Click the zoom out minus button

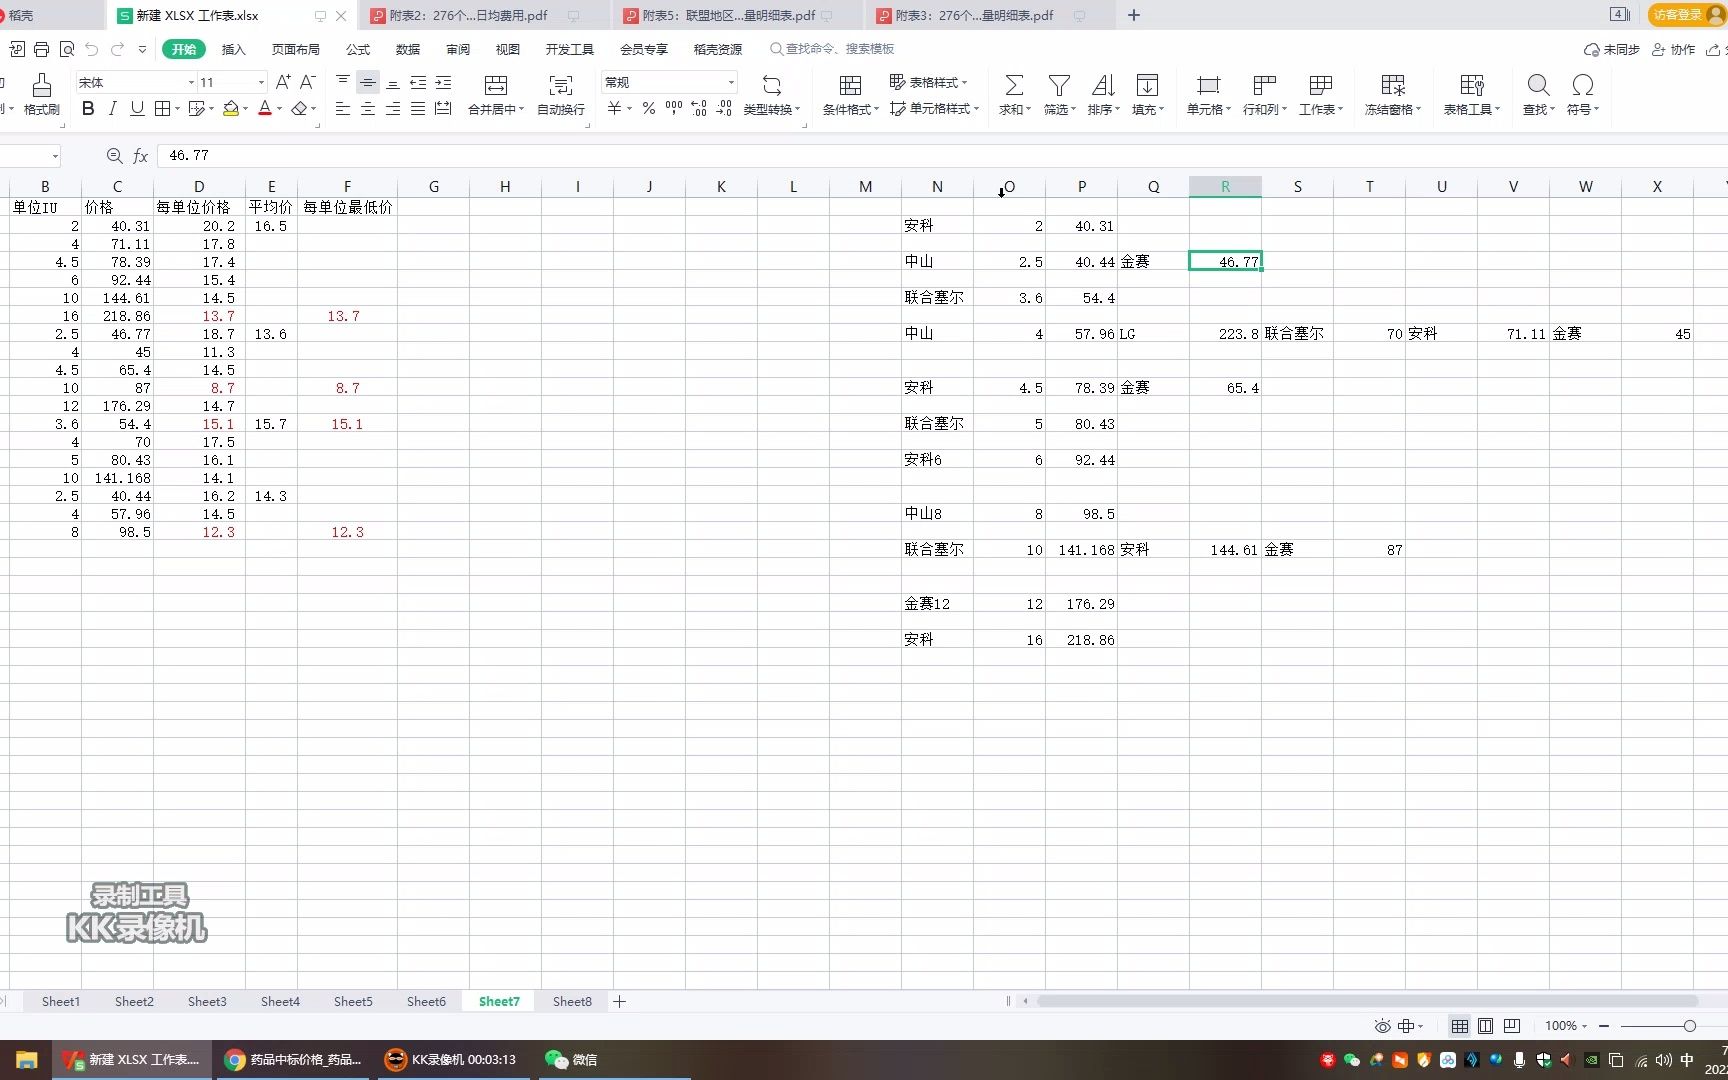(x=1604, y=1026)
